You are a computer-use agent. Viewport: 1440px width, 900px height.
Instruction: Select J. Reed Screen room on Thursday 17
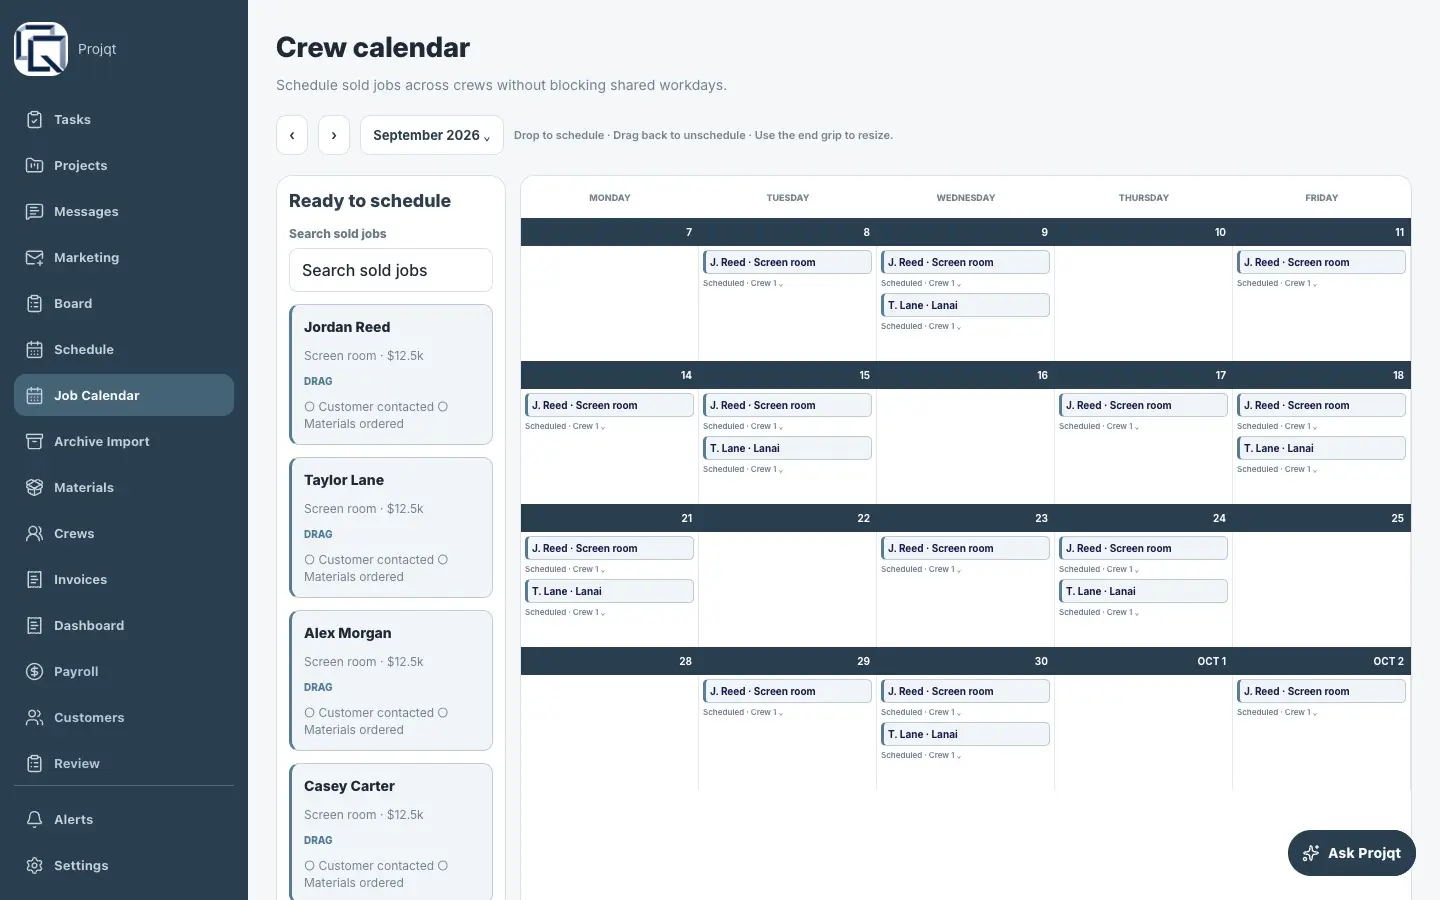pyautogui.click(x=1143, y=405)
